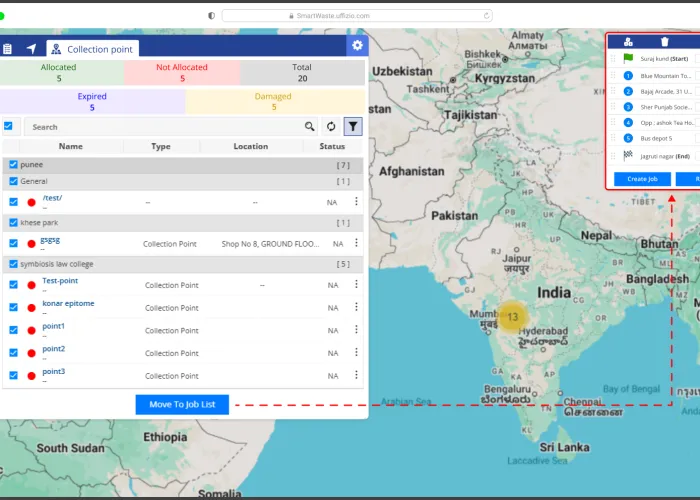The height and width of the screenshot is (500, 700).
Task: Click the filter funnel icon
Action: 353,127
